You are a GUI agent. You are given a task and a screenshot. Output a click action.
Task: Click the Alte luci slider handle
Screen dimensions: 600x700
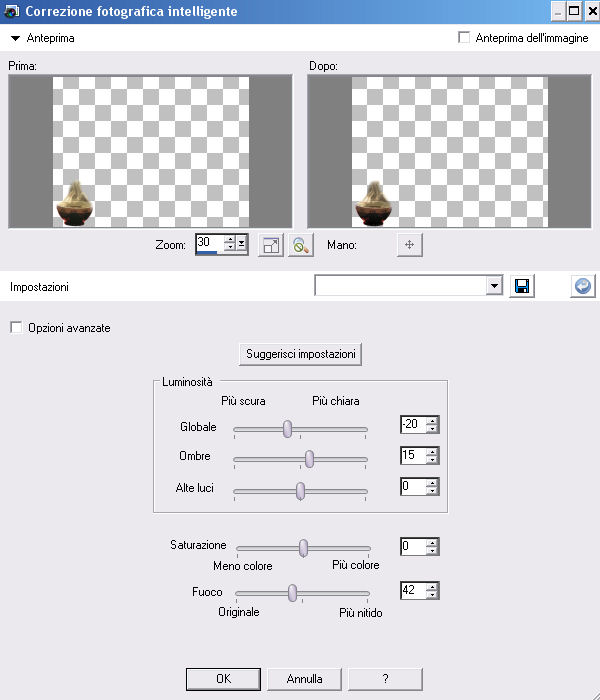pos(300,491)
